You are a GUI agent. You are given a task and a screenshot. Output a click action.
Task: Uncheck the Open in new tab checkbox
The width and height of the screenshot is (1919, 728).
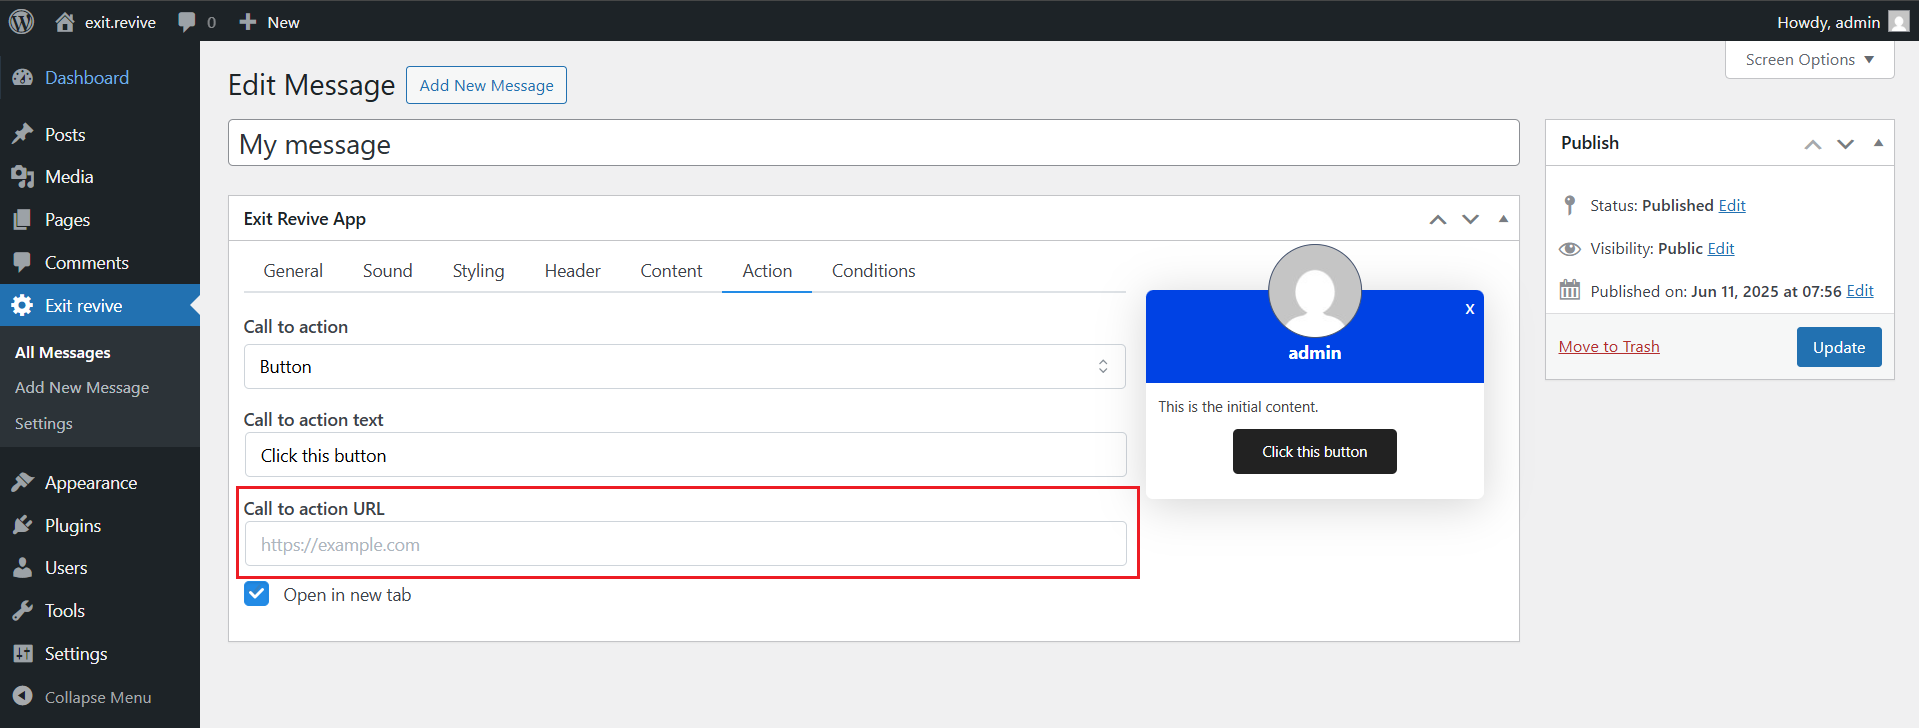257,594
